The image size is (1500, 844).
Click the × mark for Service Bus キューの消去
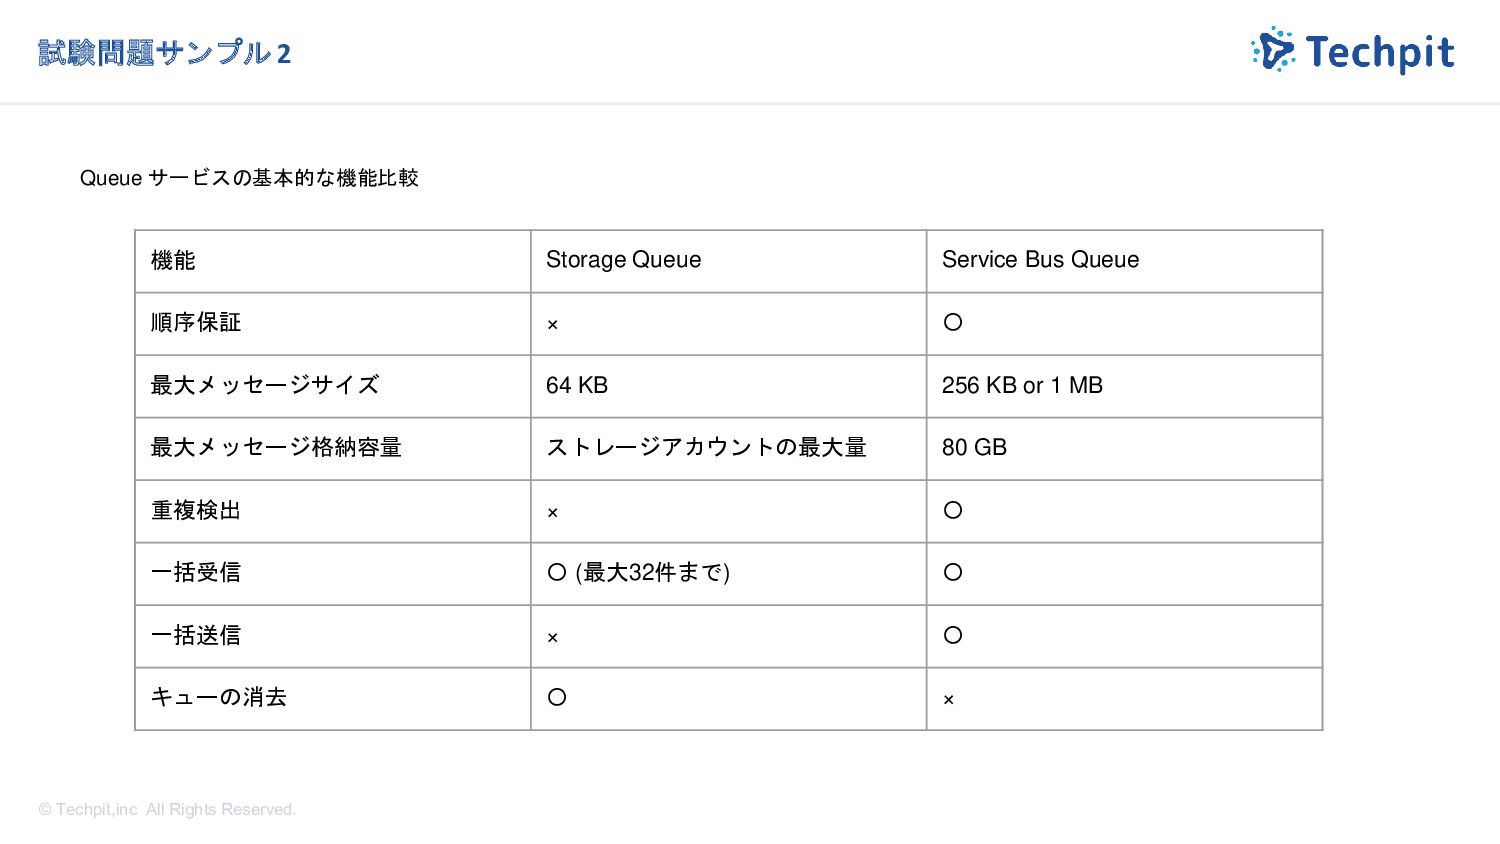(x=948, y=700)
